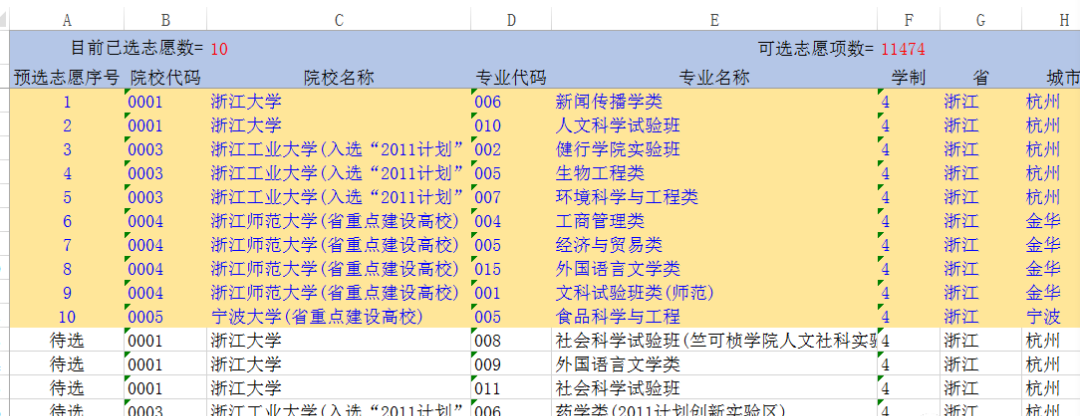Click the 宁波大学(省重点建设高校) cell
Image resolution: width=1080 pixels, height=416 pixels.
314,317
